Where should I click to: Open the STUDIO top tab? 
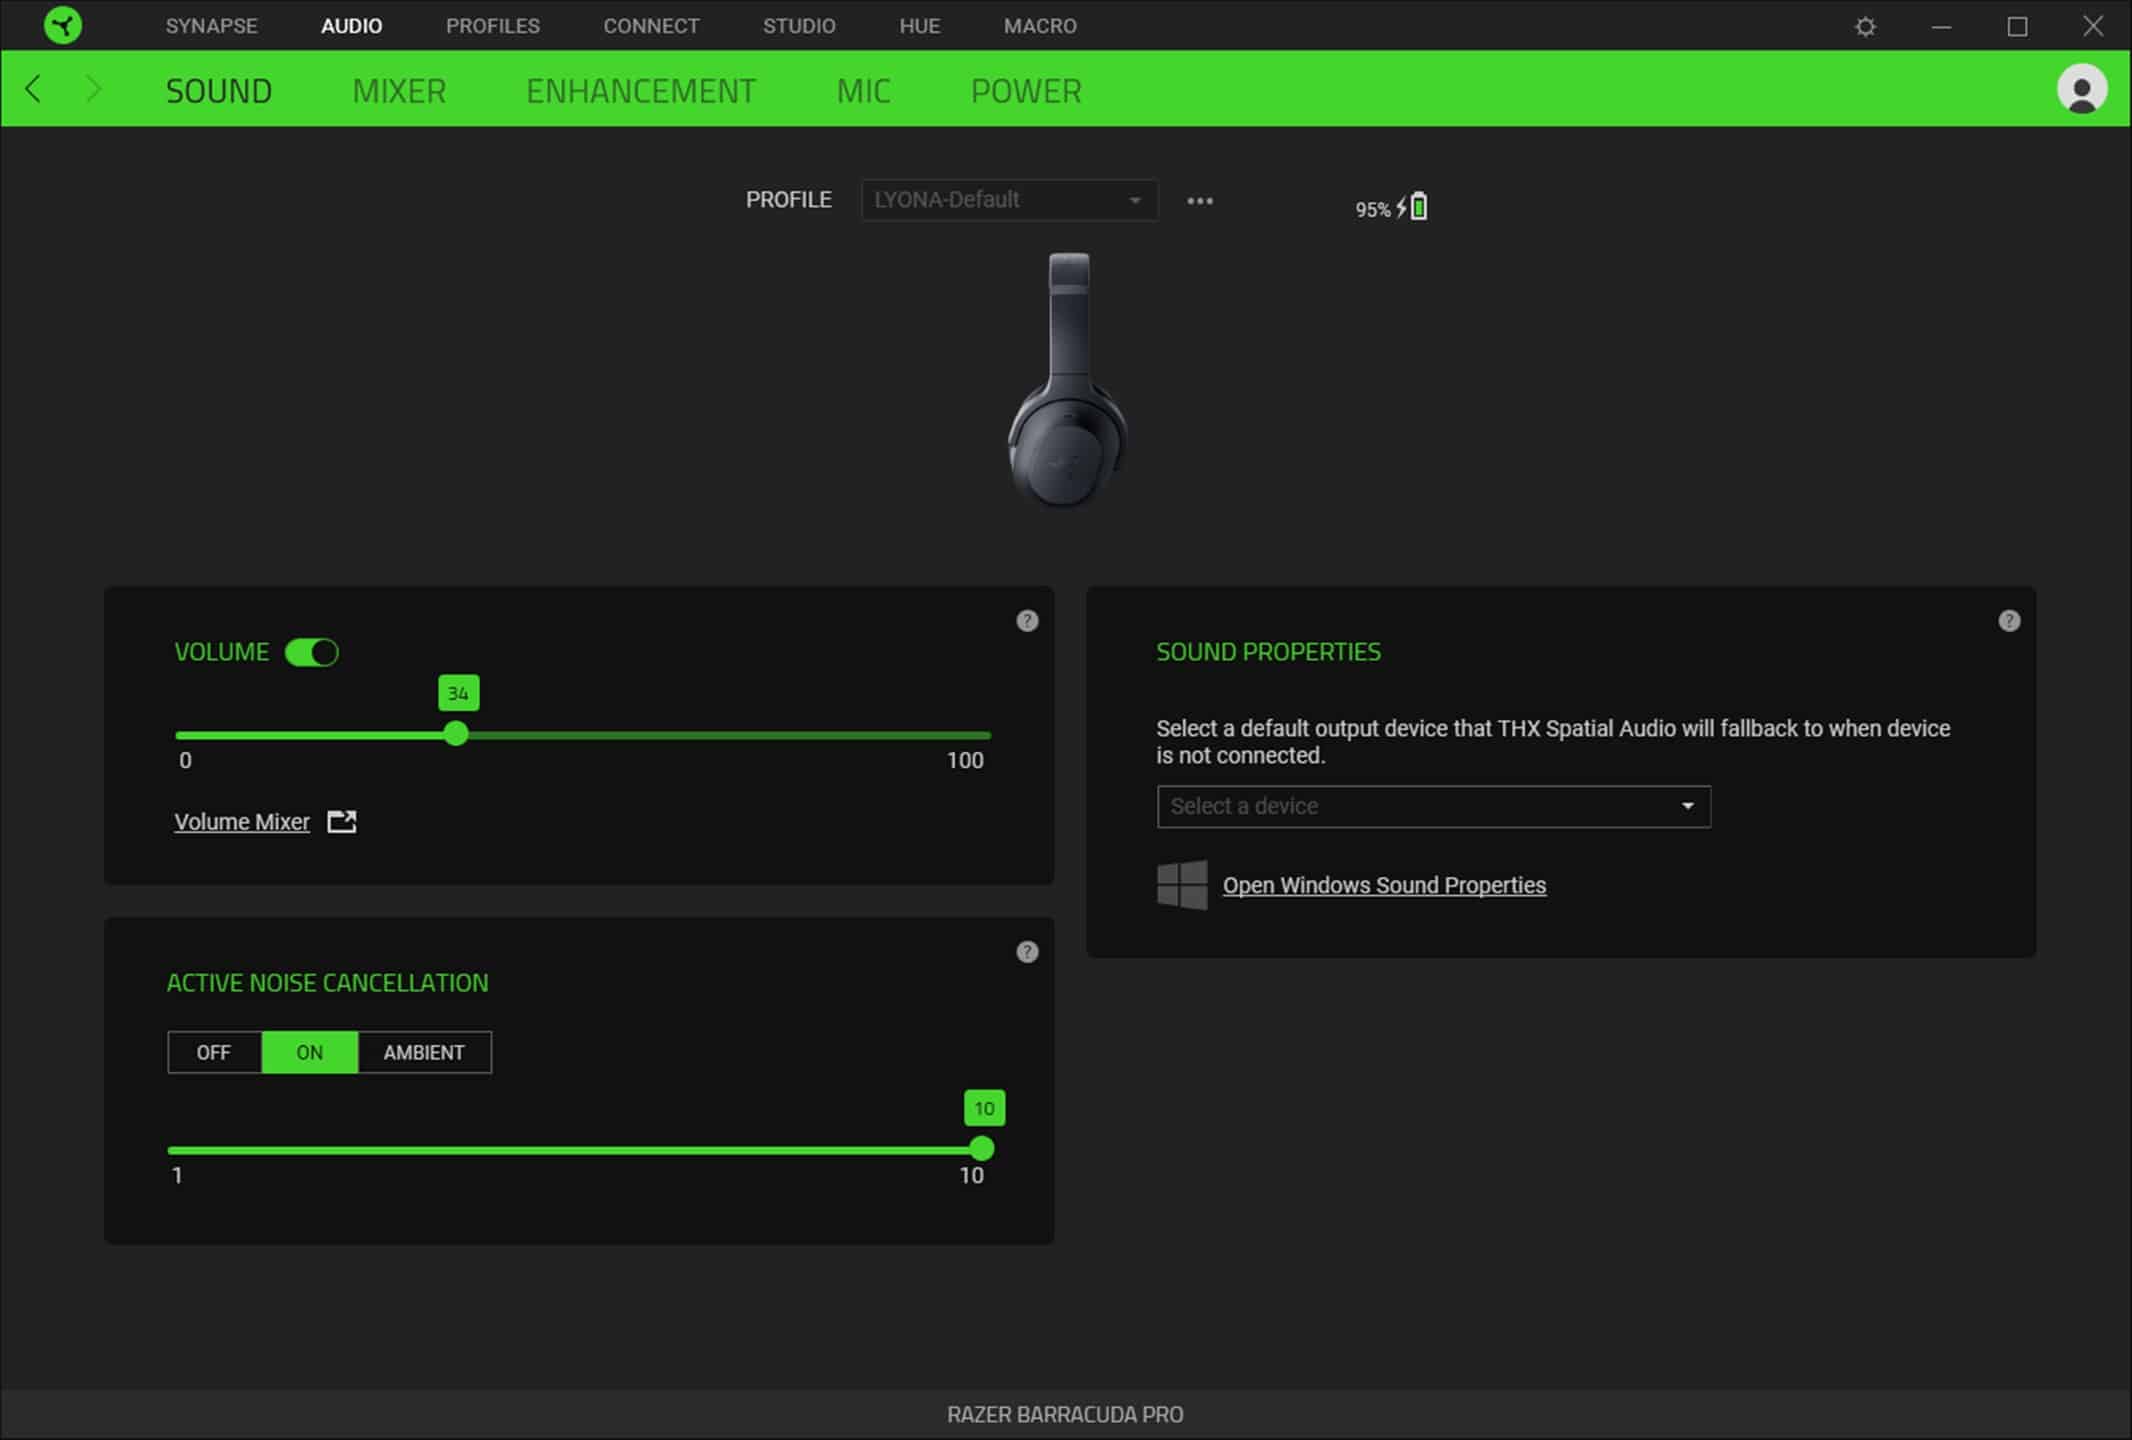click(799, 26)
